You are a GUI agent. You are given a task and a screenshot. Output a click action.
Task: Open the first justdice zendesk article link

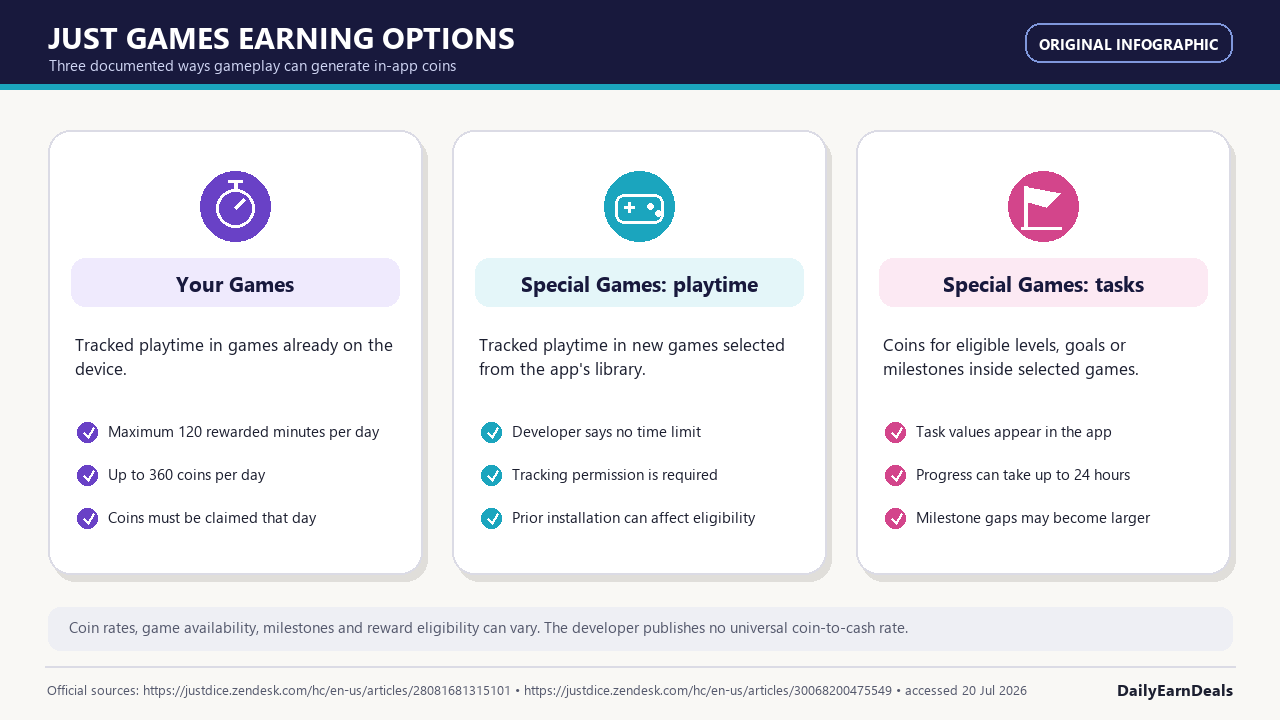coord(327,691)
